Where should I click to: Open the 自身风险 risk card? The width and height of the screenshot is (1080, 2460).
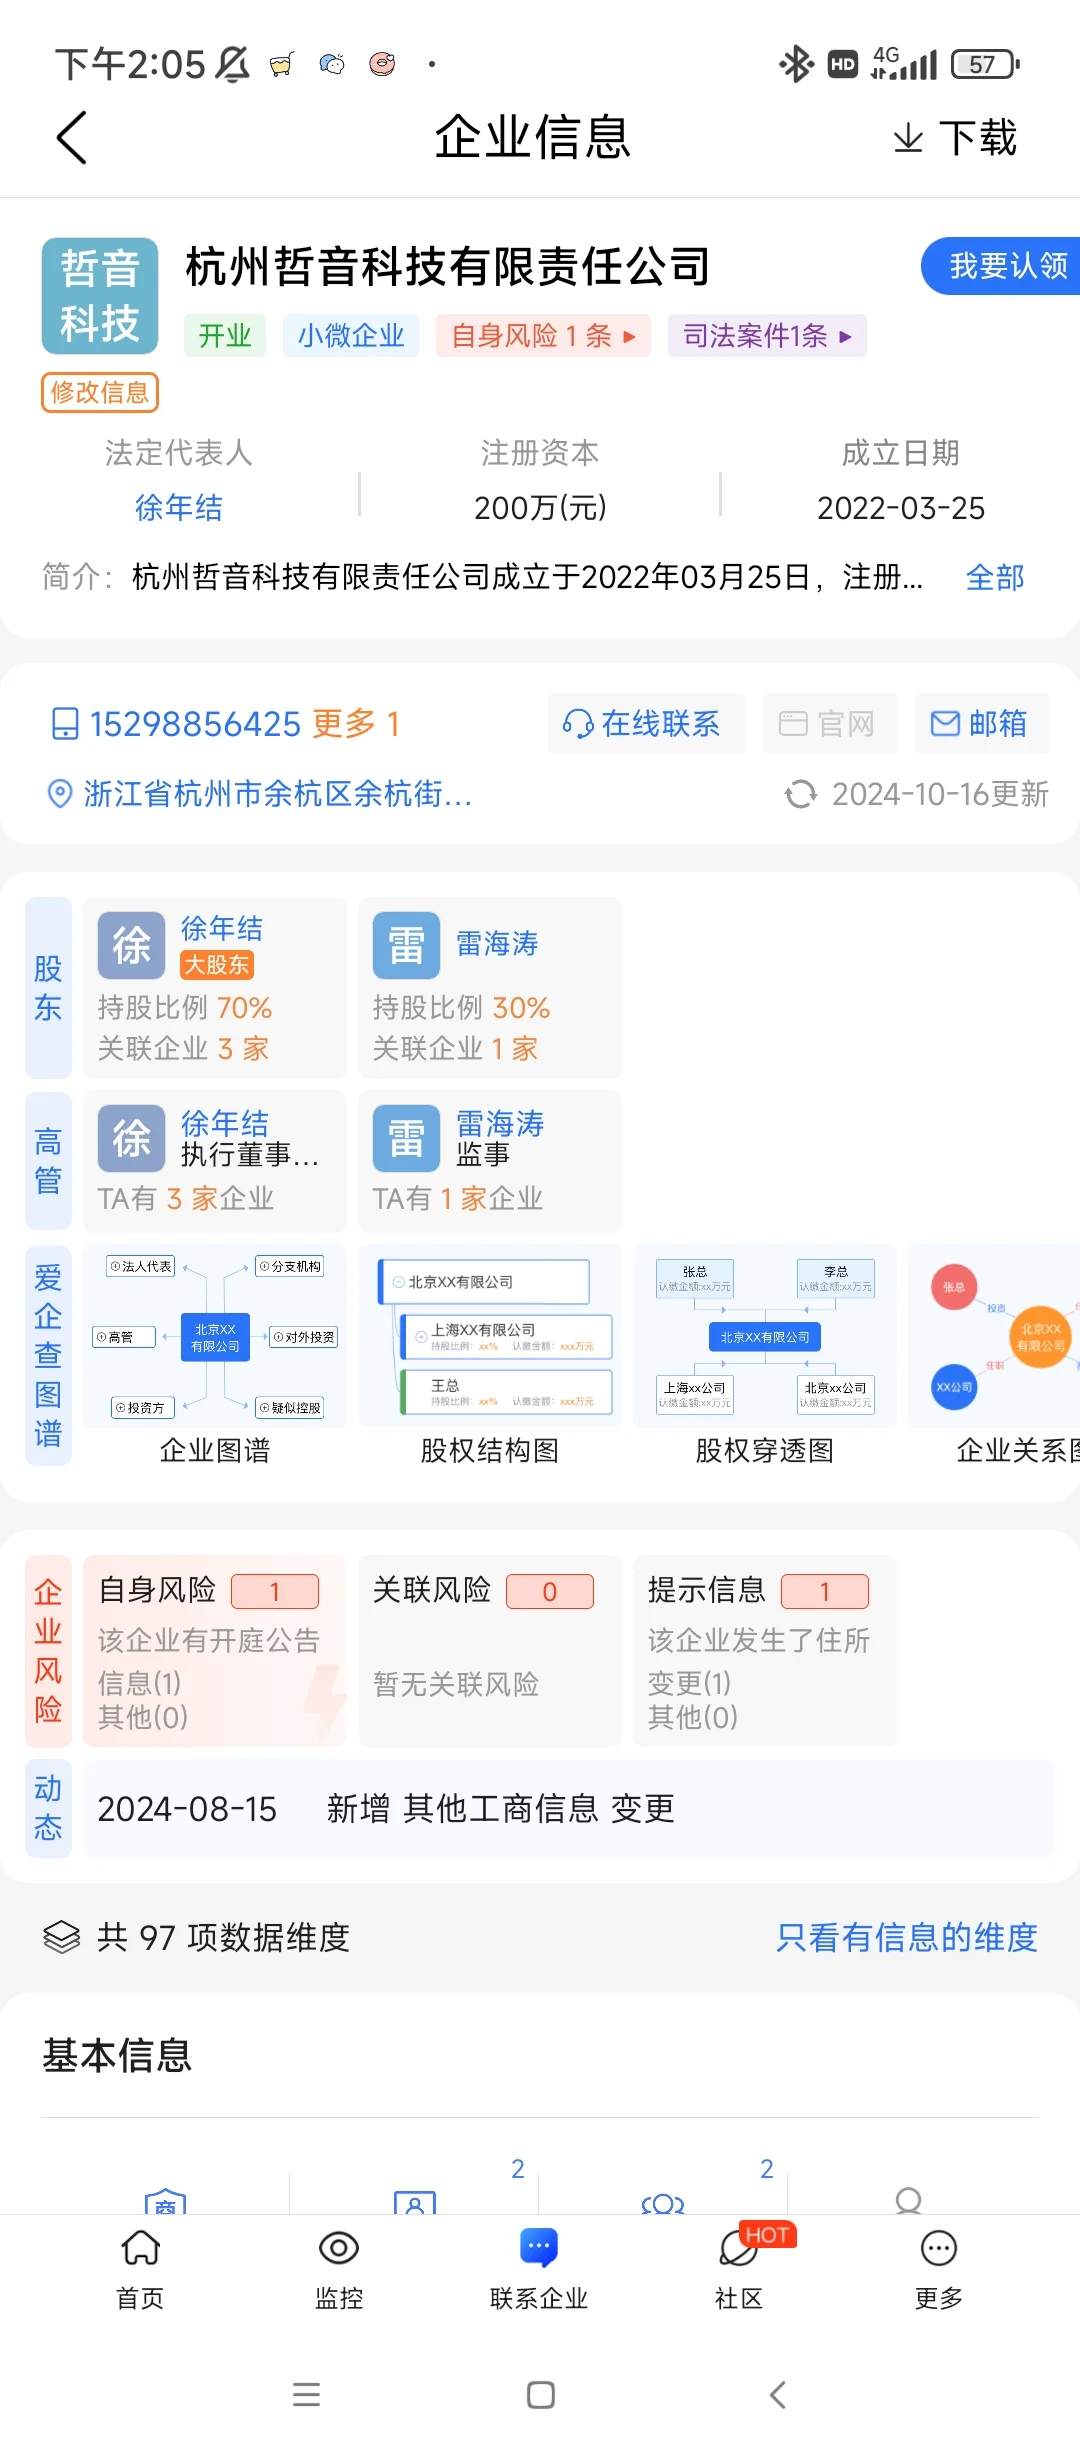tap(215, 1651)
